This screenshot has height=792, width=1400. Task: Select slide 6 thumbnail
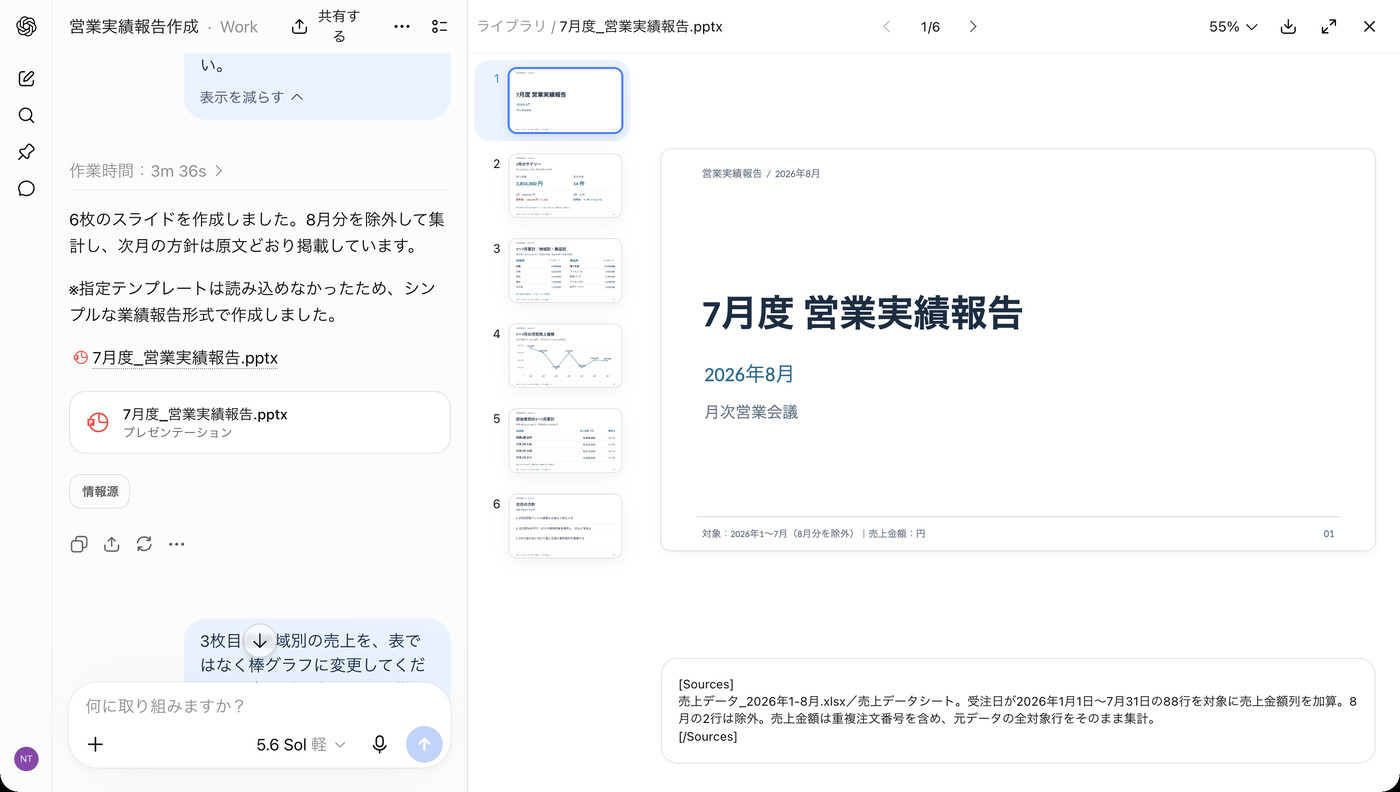(565, 525)
